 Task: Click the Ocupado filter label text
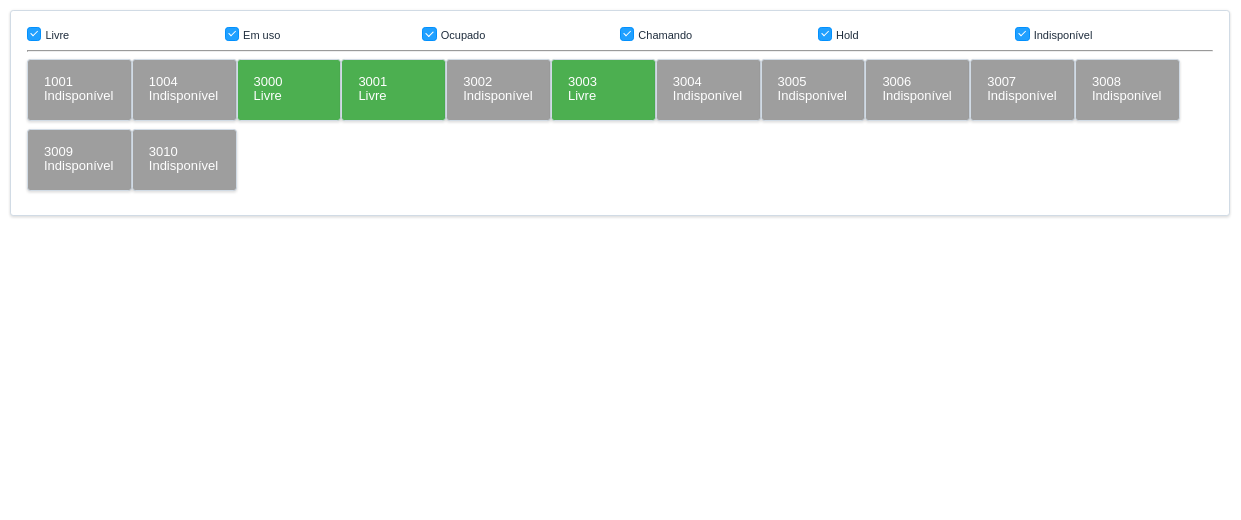coord(463,35)
